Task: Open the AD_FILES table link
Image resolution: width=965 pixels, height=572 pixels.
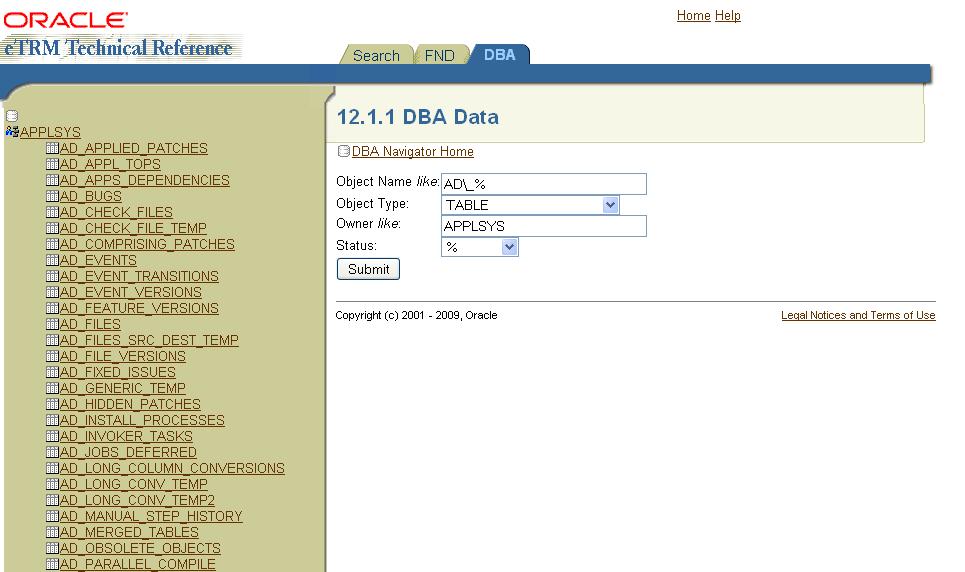Action: point(90,324)
